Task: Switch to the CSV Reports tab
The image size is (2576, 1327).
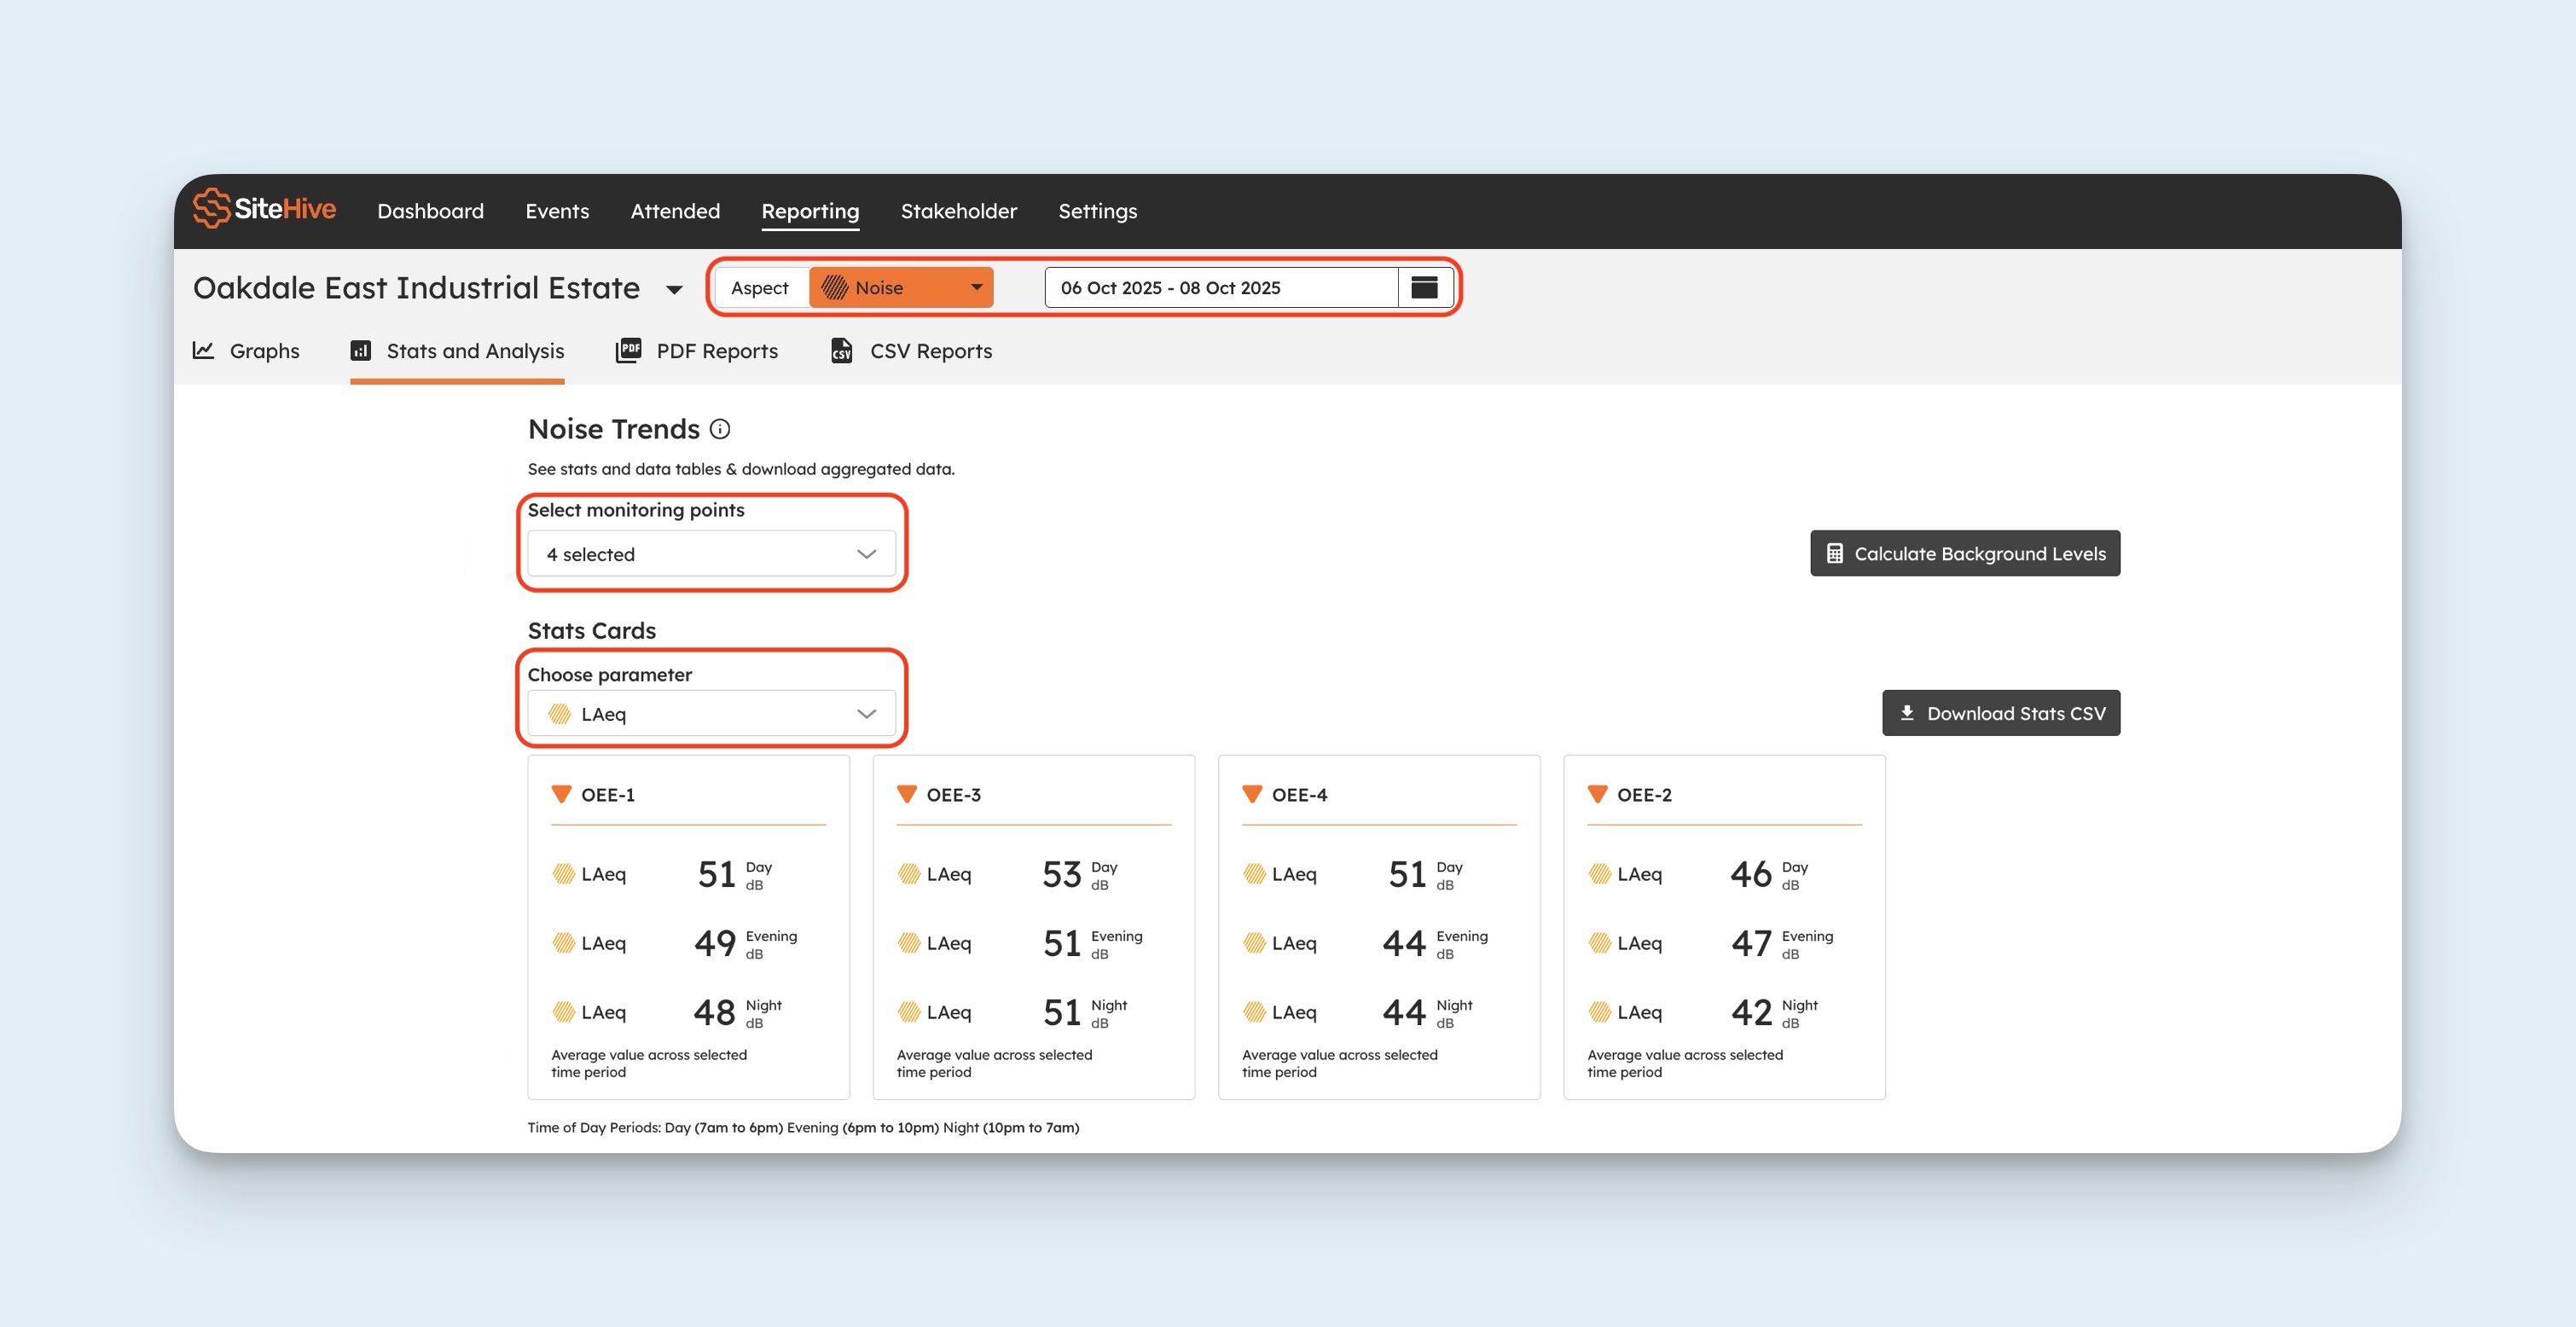Action: click(x=911, y=351)
